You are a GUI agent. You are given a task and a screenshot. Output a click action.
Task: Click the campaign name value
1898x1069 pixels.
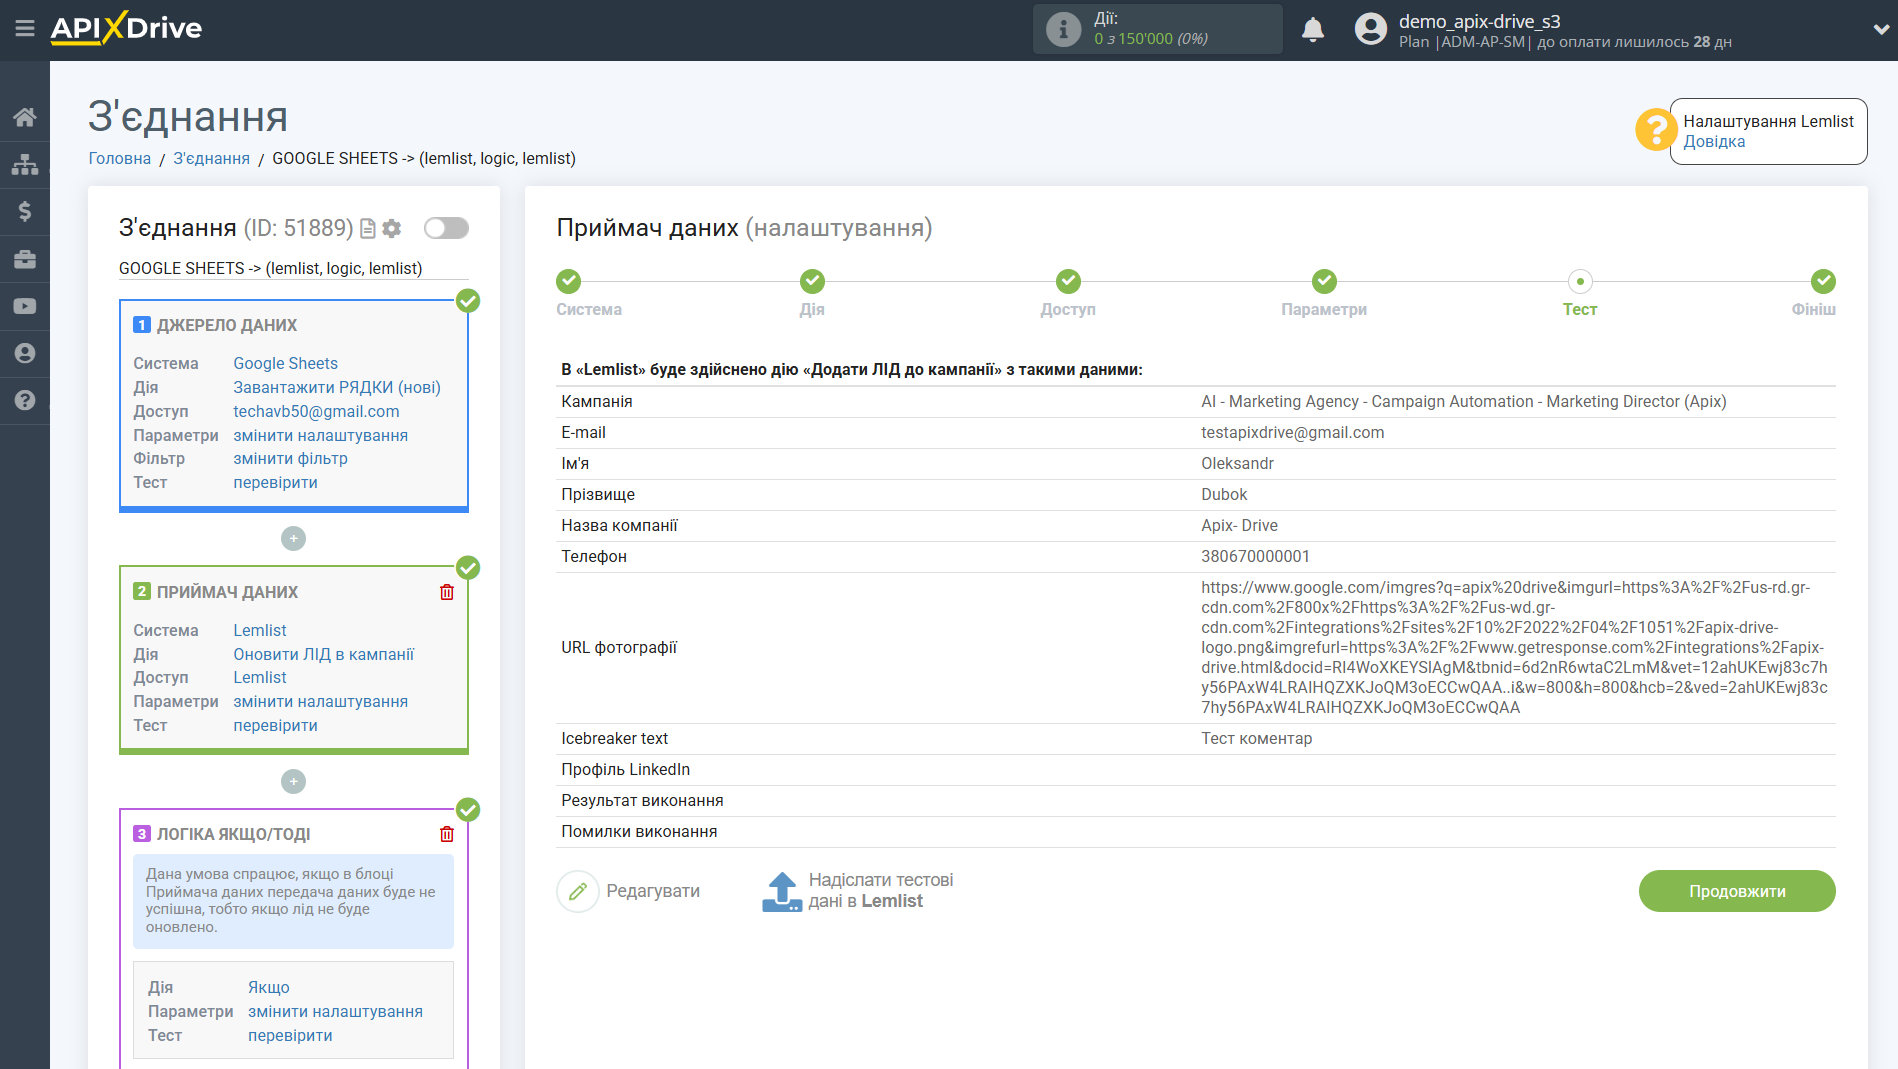(x=1463, y=402)
